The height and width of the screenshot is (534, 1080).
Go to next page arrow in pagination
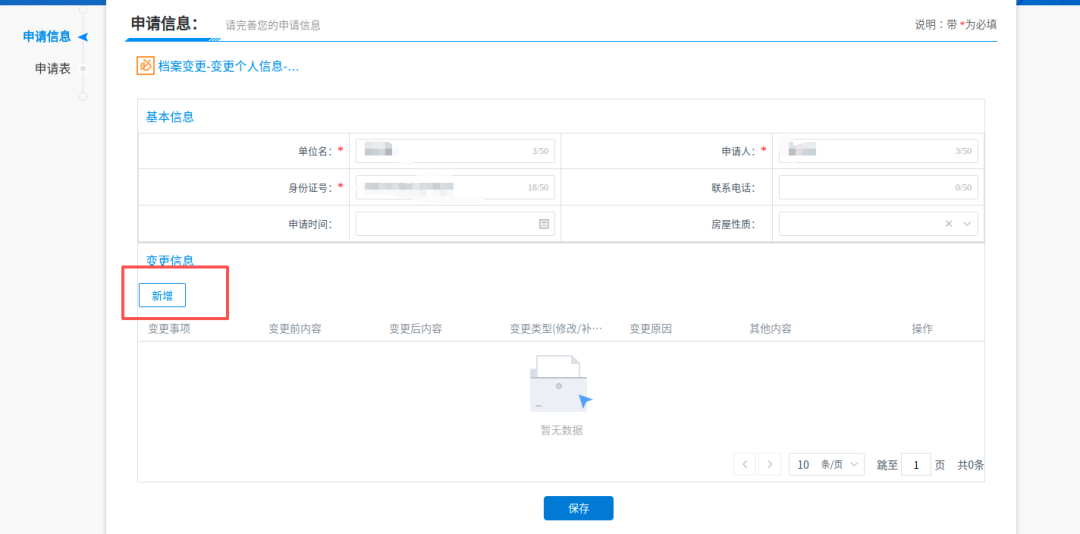pyautogui.click(x=769, y=464)
